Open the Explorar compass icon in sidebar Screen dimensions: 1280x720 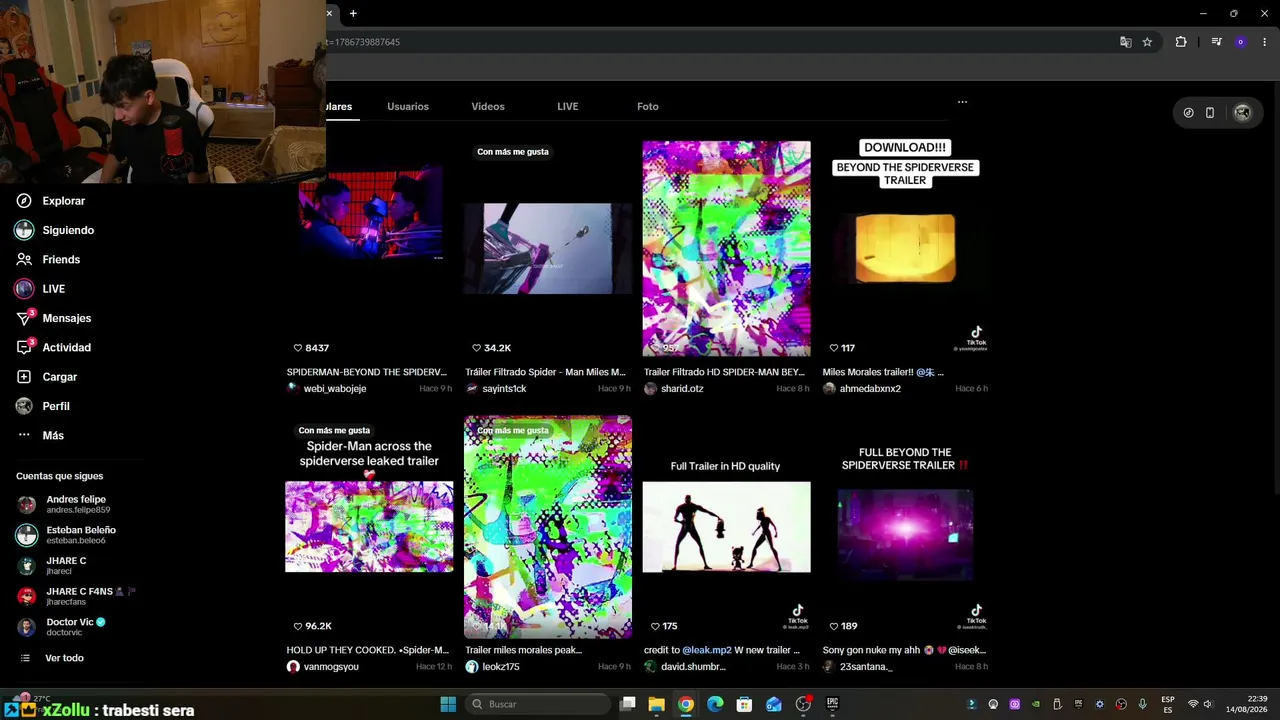click(24, 201)
